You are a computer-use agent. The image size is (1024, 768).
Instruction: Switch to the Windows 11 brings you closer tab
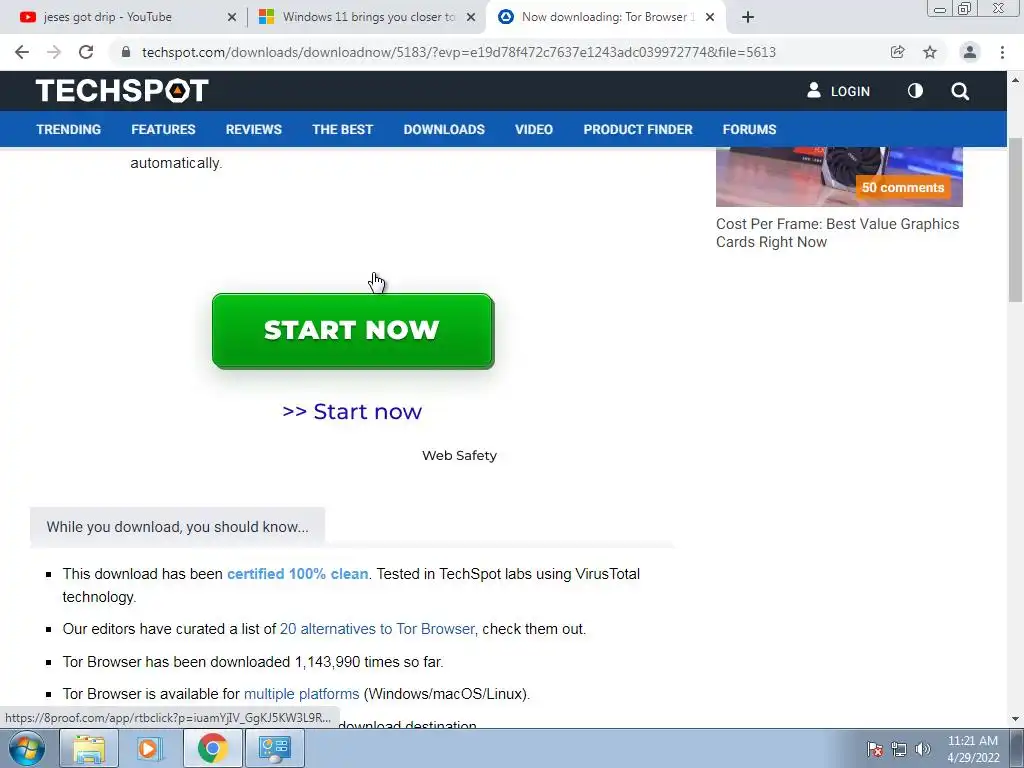tap(369, 17)
